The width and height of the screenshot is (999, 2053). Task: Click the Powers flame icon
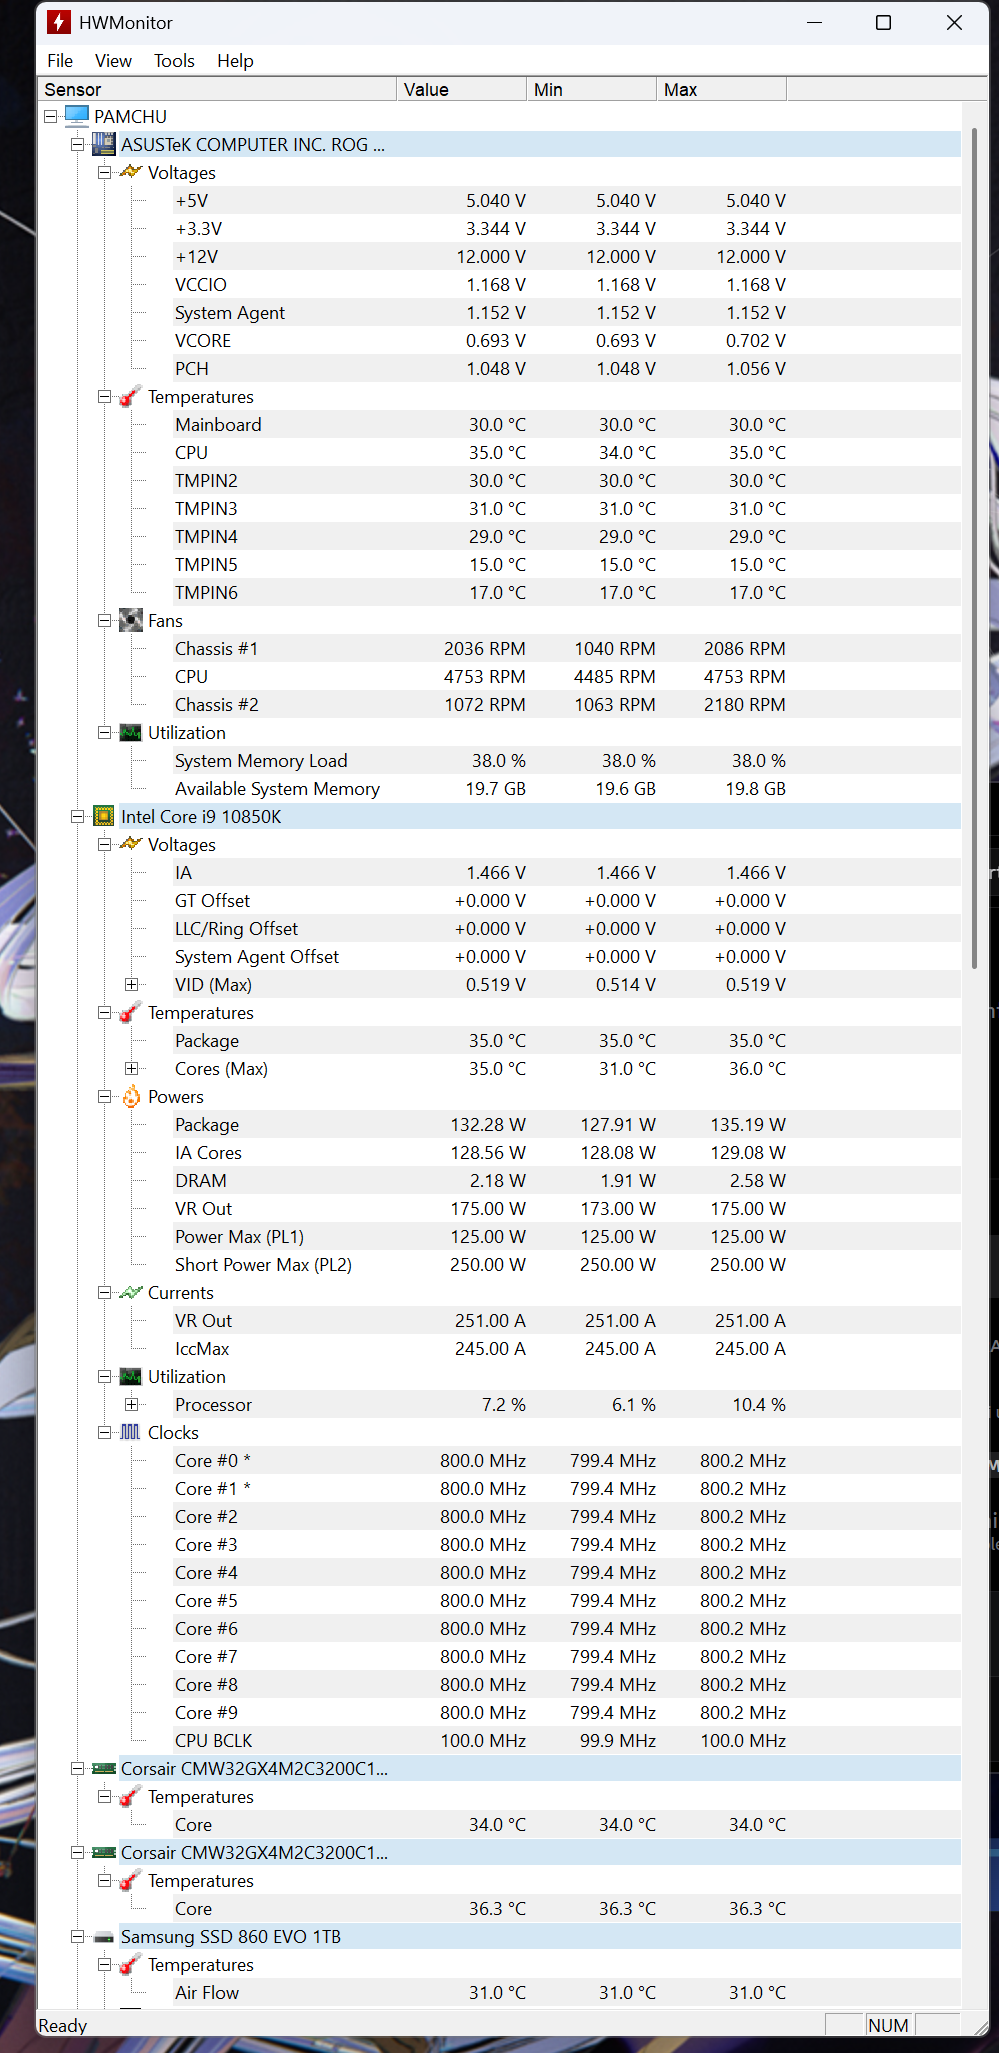point(131,1096)
